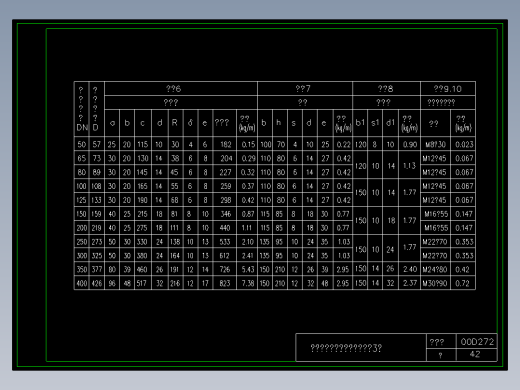Click the c value '517'
520x390 pixels.
point(141,283)
